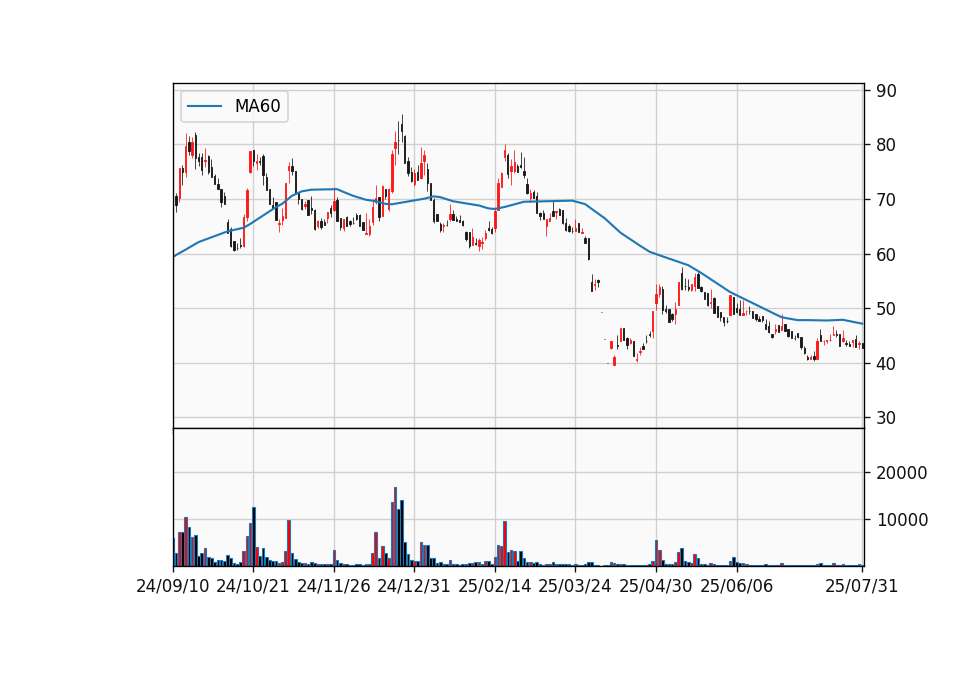This screenshot has height=690, width=960.
Task: Click the 25/04/30 date label
Action: tap(656, 586)
